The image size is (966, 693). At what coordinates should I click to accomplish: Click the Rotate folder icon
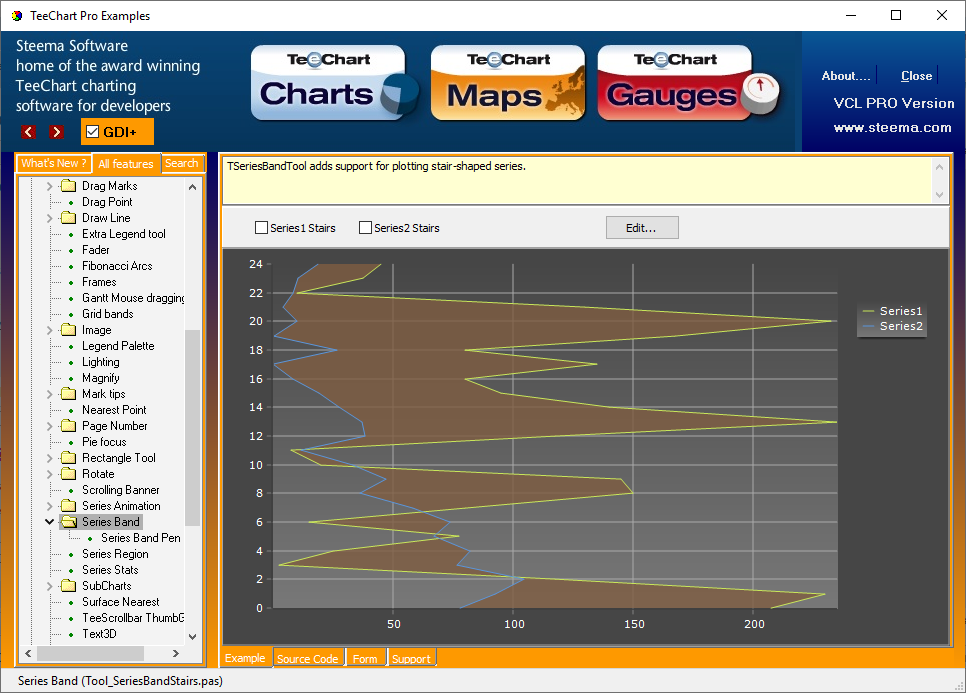point(68,474)
